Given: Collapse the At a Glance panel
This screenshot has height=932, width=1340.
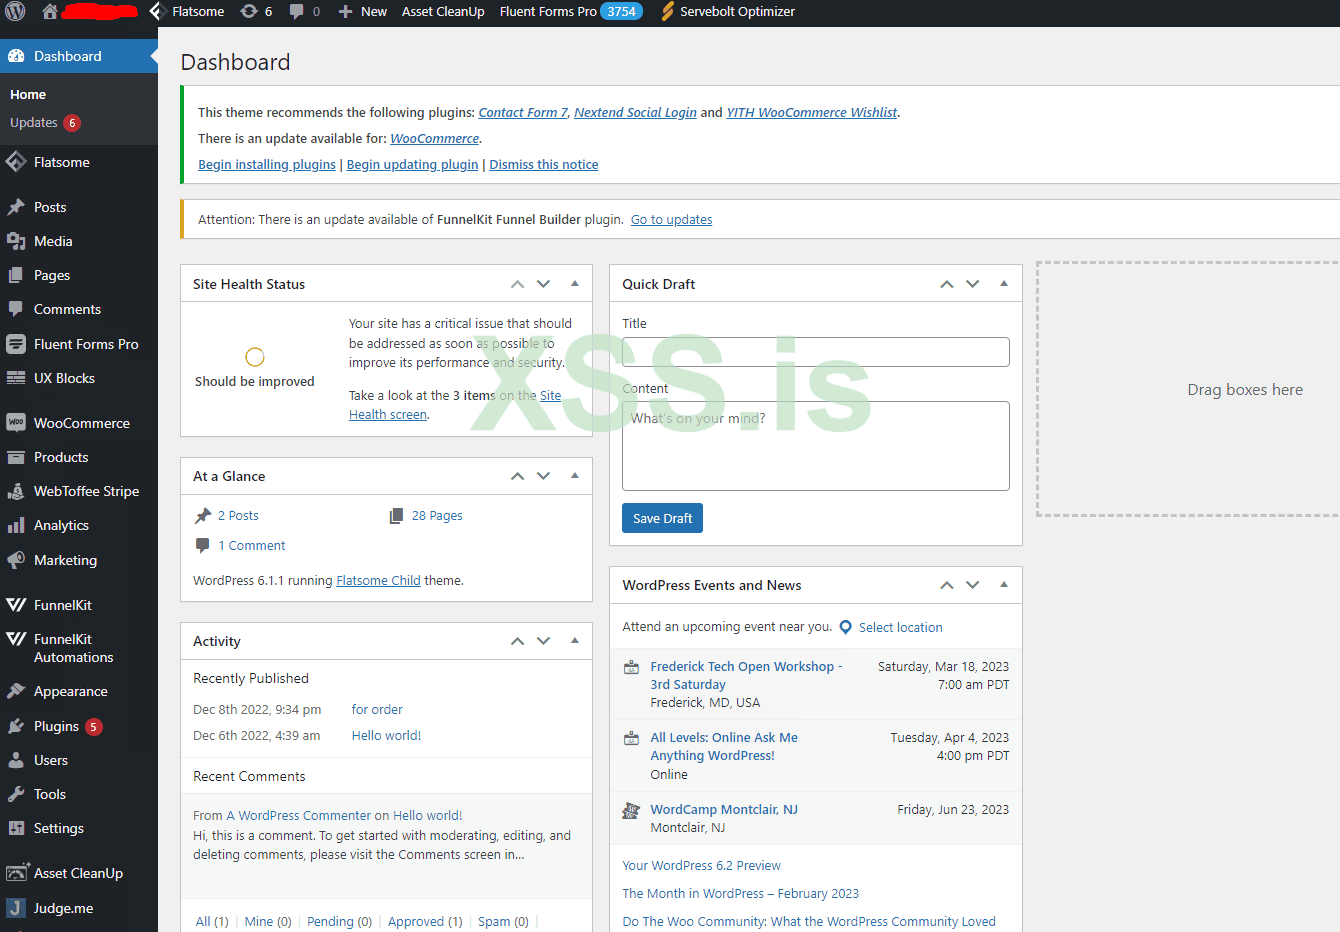Looking at the screenshot, I should pos(575,476).
